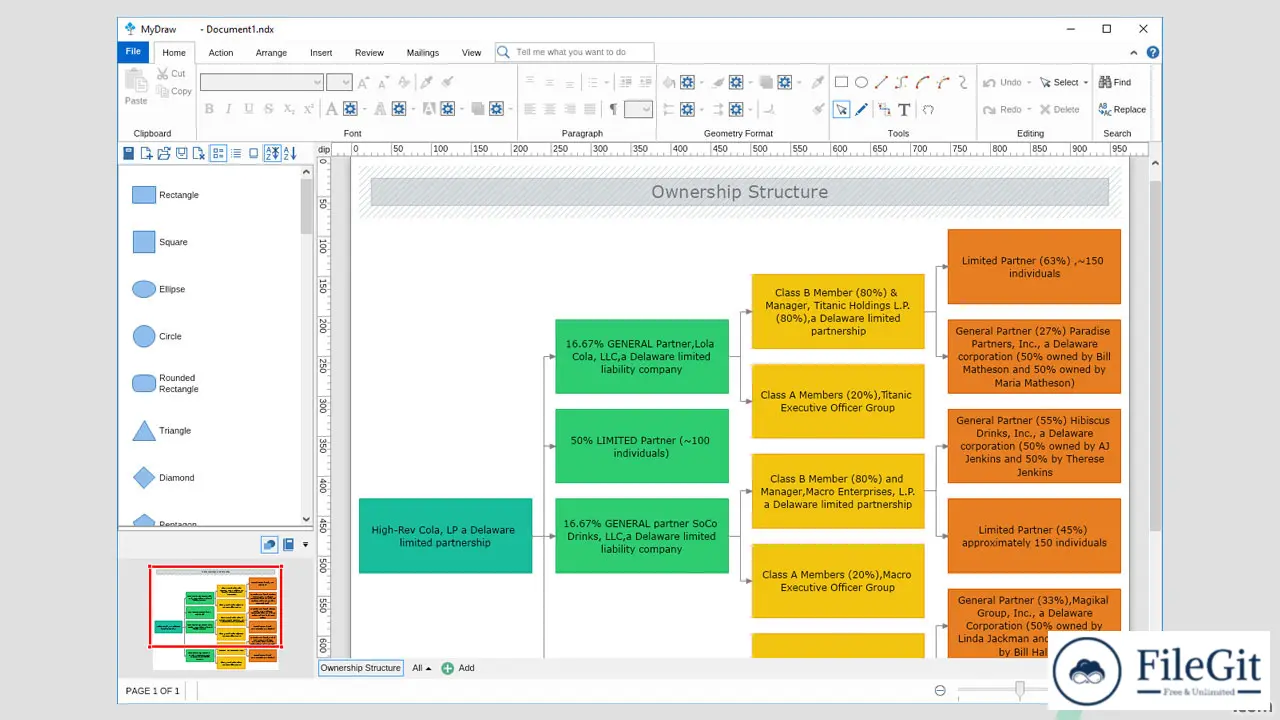The height and width of the screenshot is (720, 1280).
Task: Click the zoom slider handle
Action: click(x=1019, y=690)
